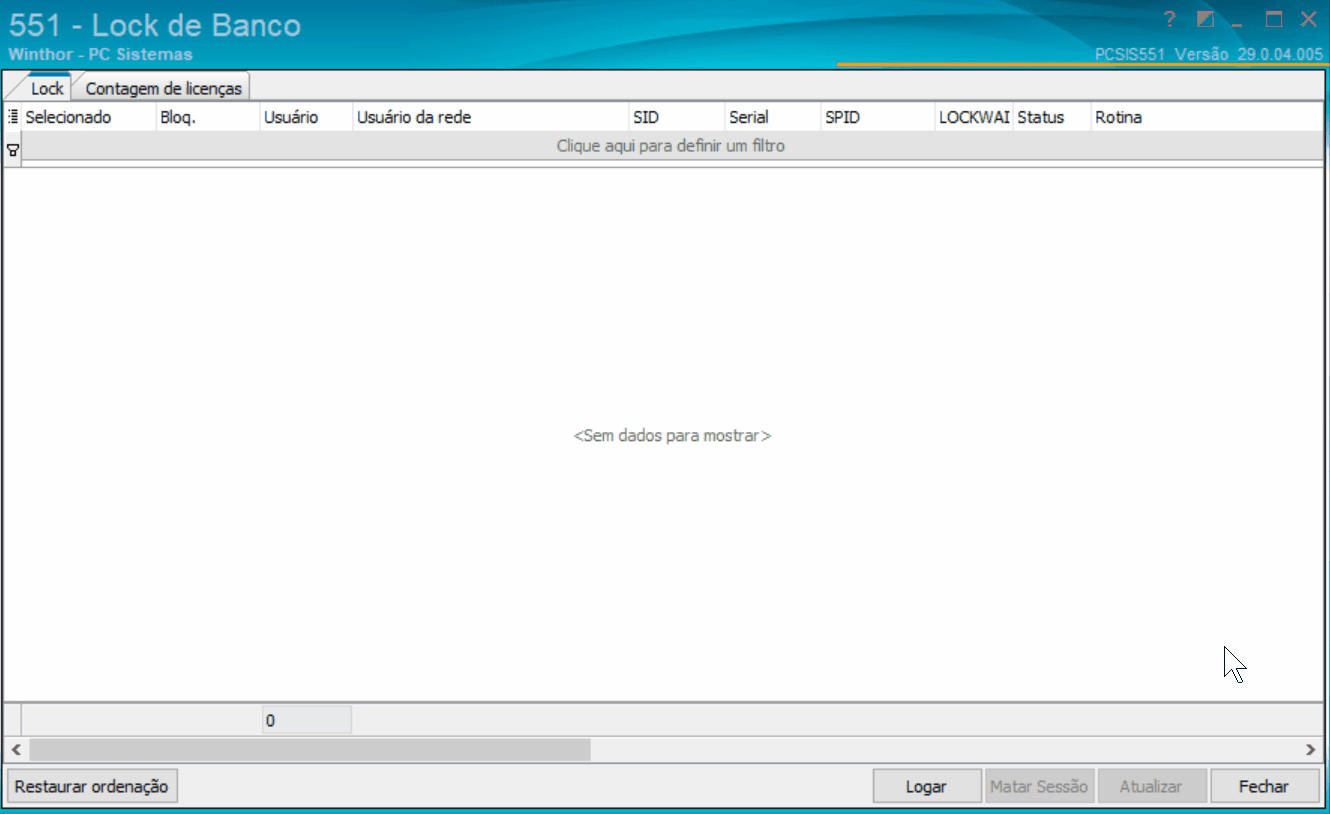Viewport: 1330px width, 814px height.
Task: Sort by Serial column header
Action: pos(773,117)
